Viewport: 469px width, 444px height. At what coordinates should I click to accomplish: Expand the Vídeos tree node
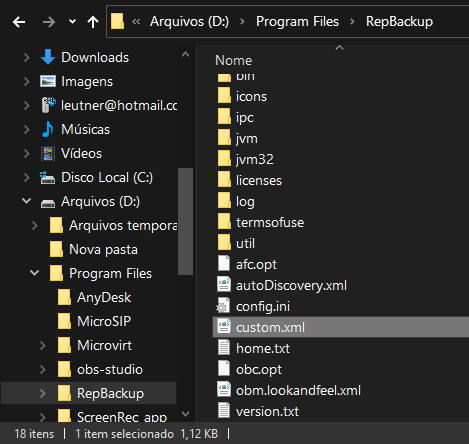click(x=27, y=153)
